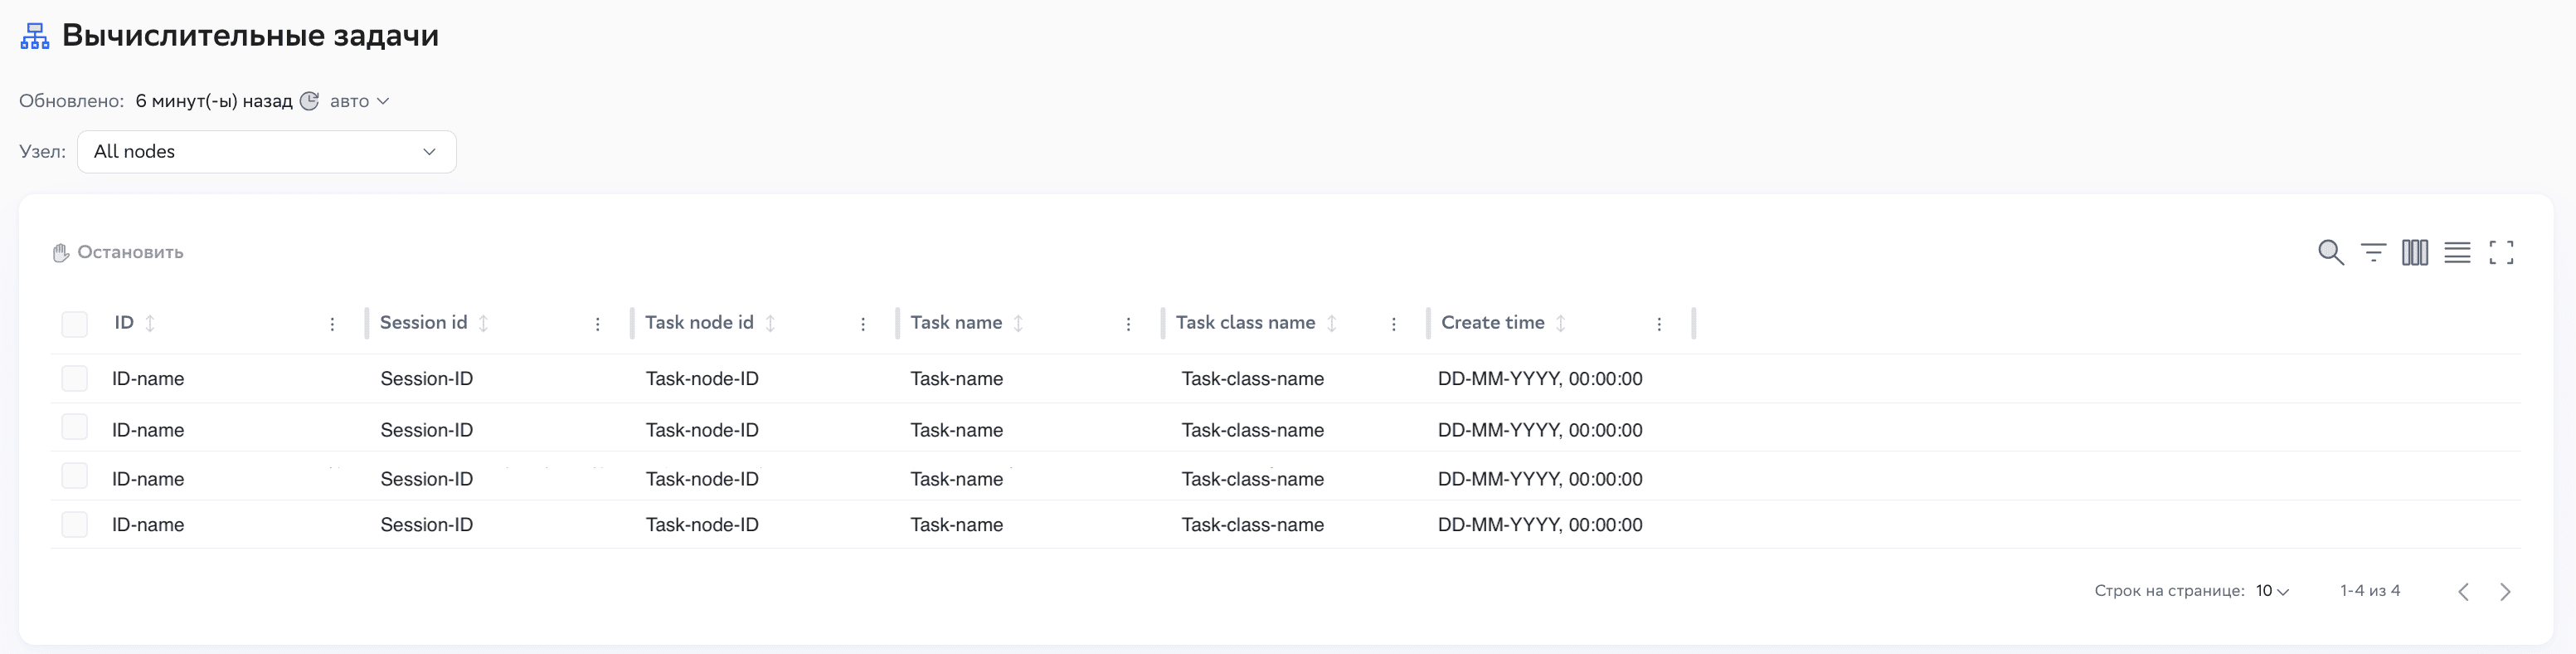Open rows per page dropdown showing 10
Viewport: 2576px width, 654px height.
point(2272,591)
